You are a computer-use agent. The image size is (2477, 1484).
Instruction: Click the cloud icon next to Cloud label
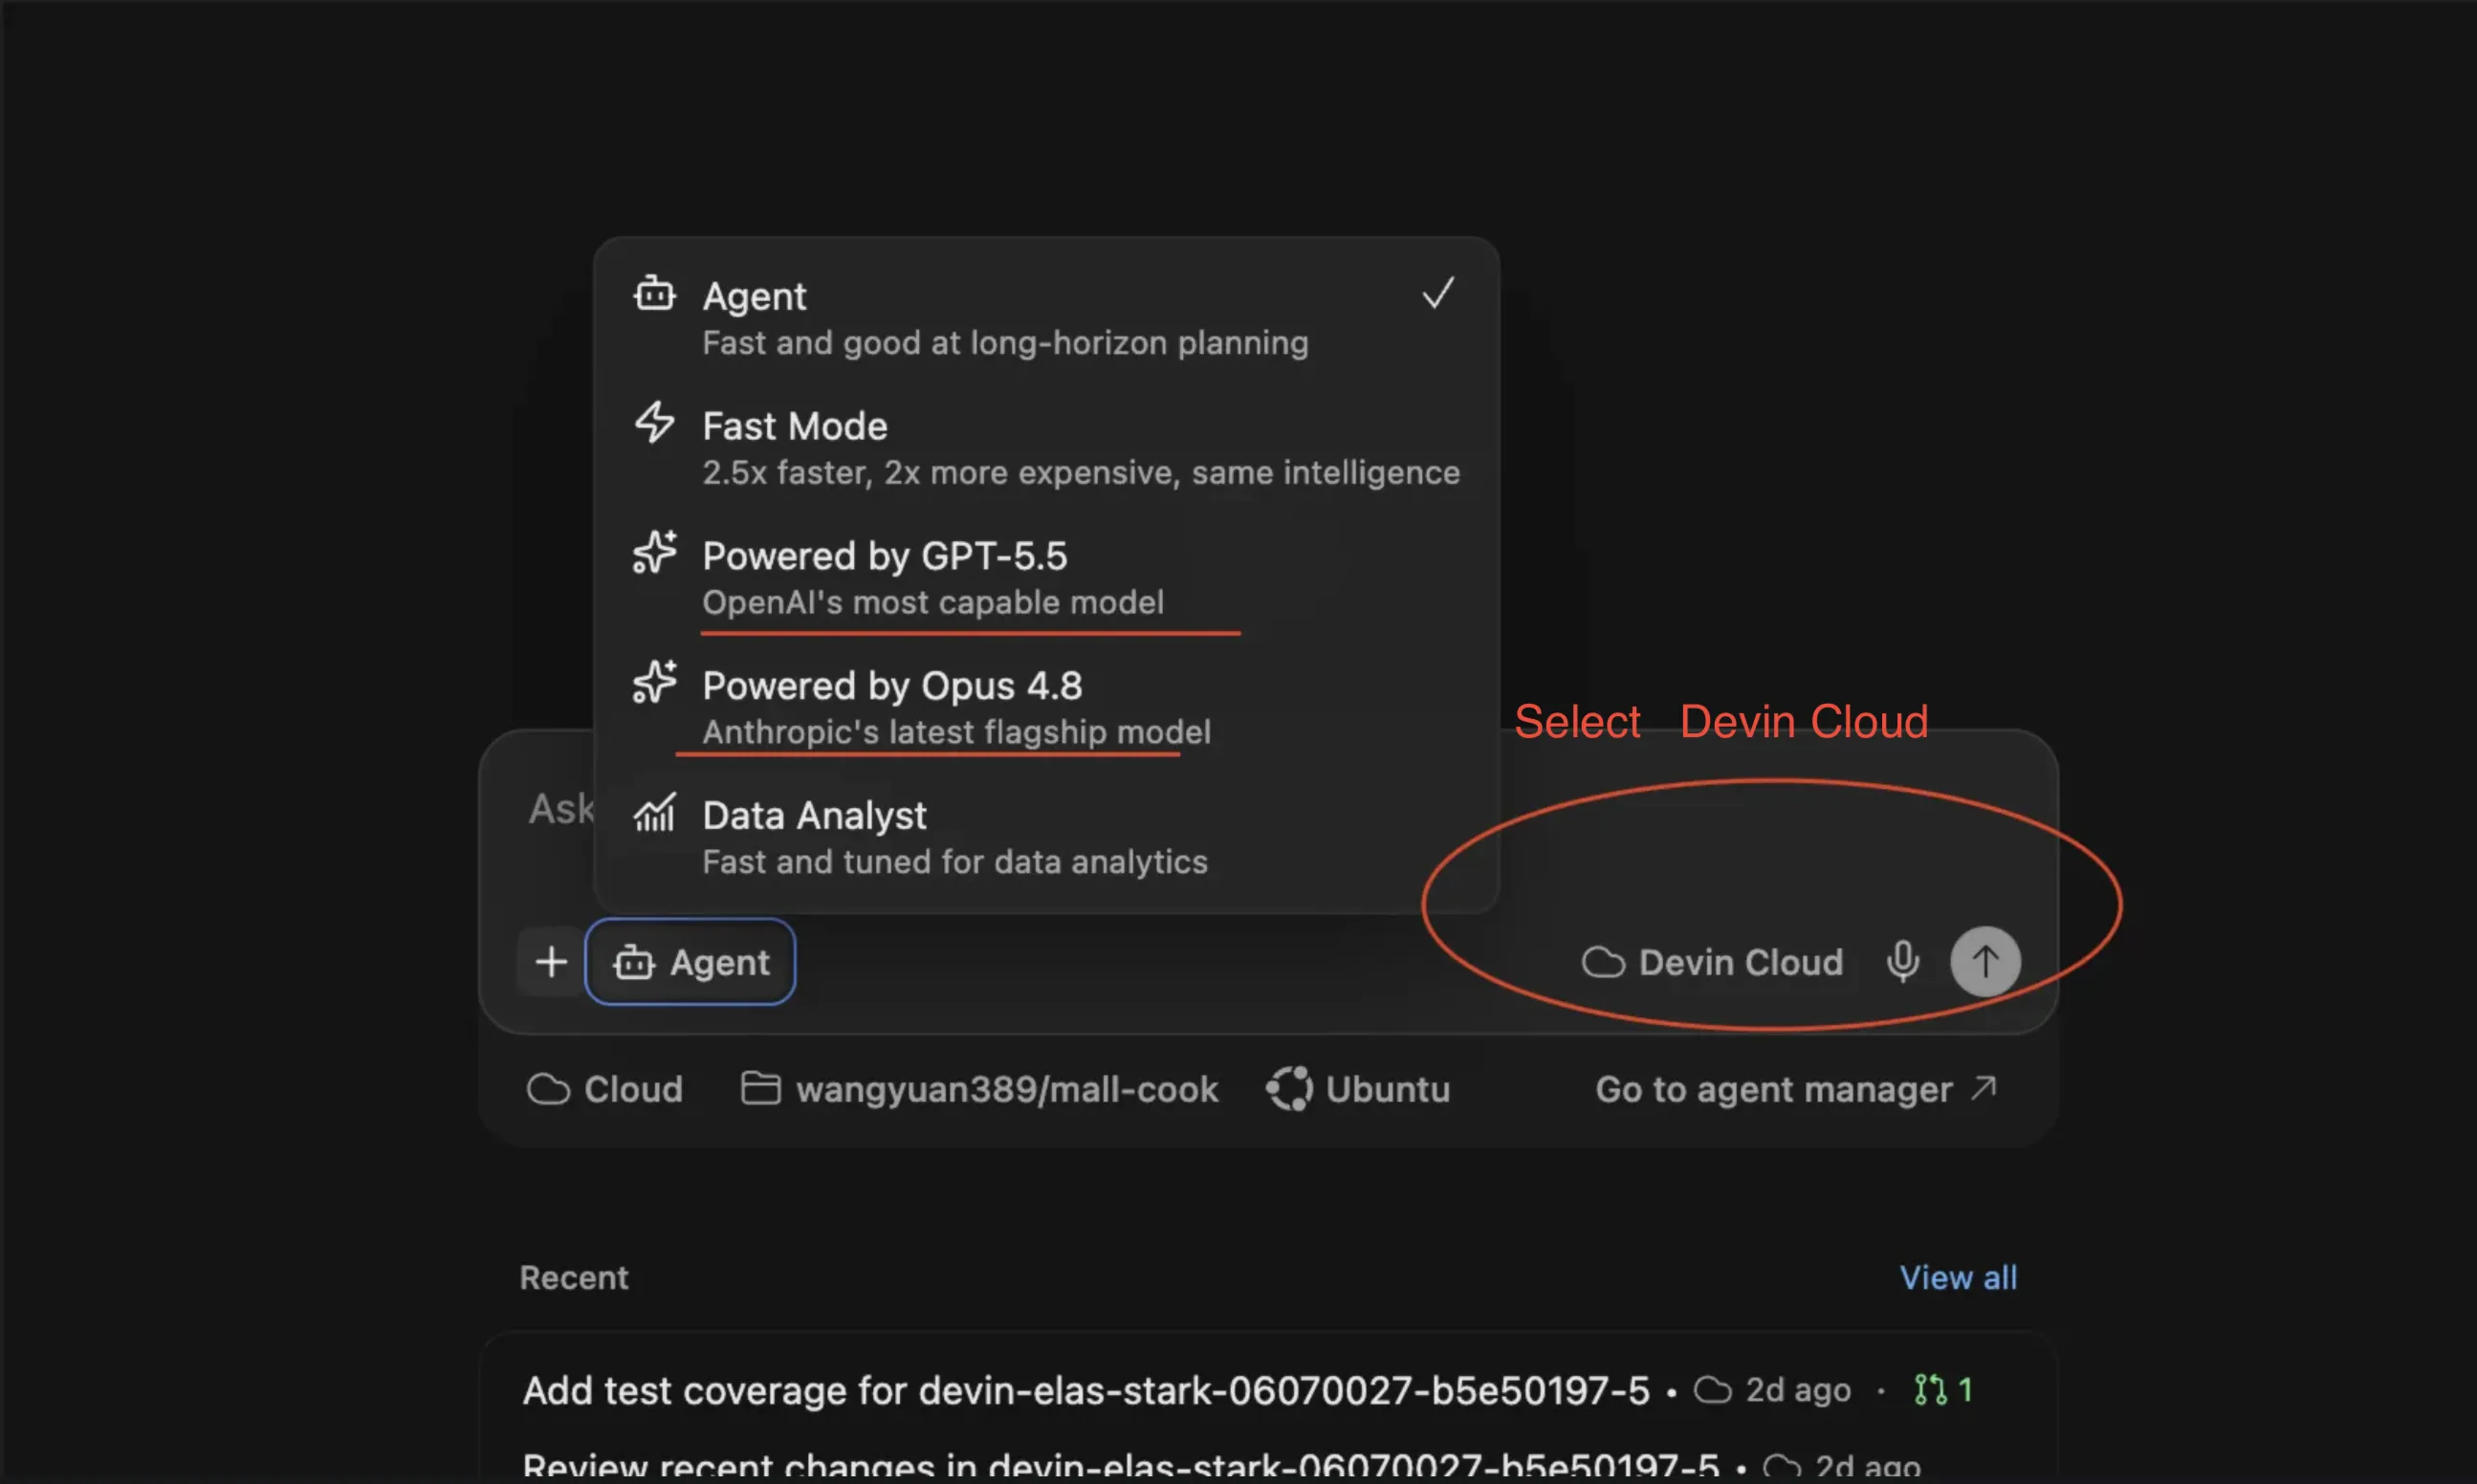coord(548,1089)
